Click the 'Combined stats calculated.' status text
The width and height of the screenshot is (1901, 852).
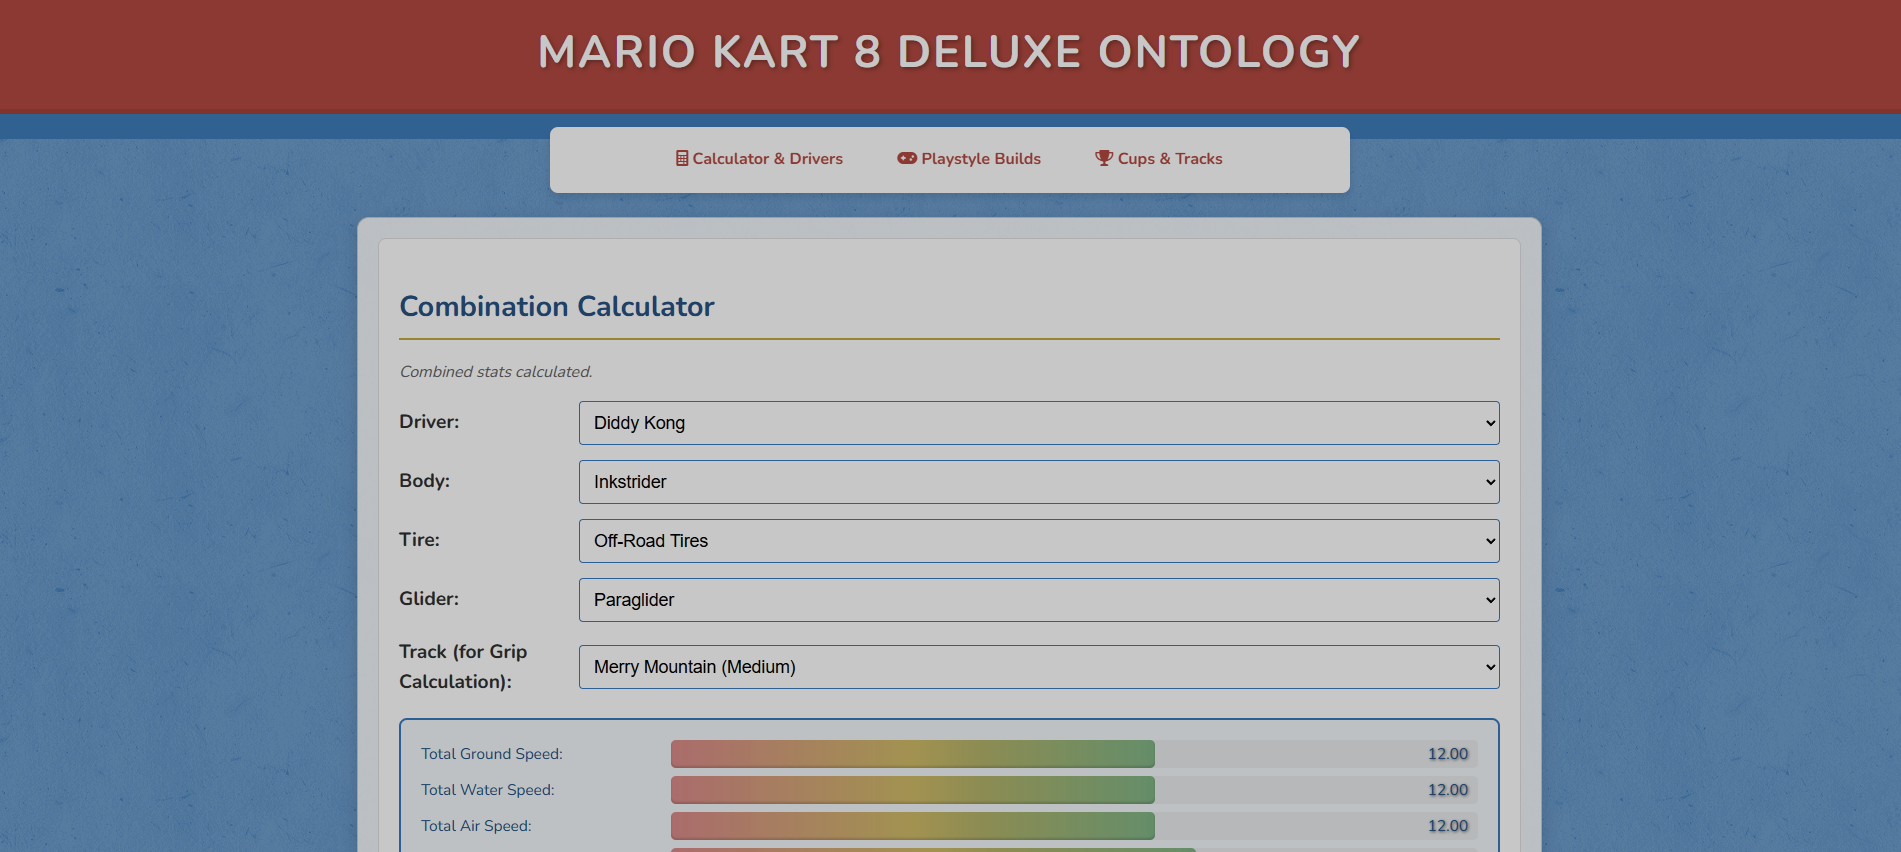[x=496, y=372]
